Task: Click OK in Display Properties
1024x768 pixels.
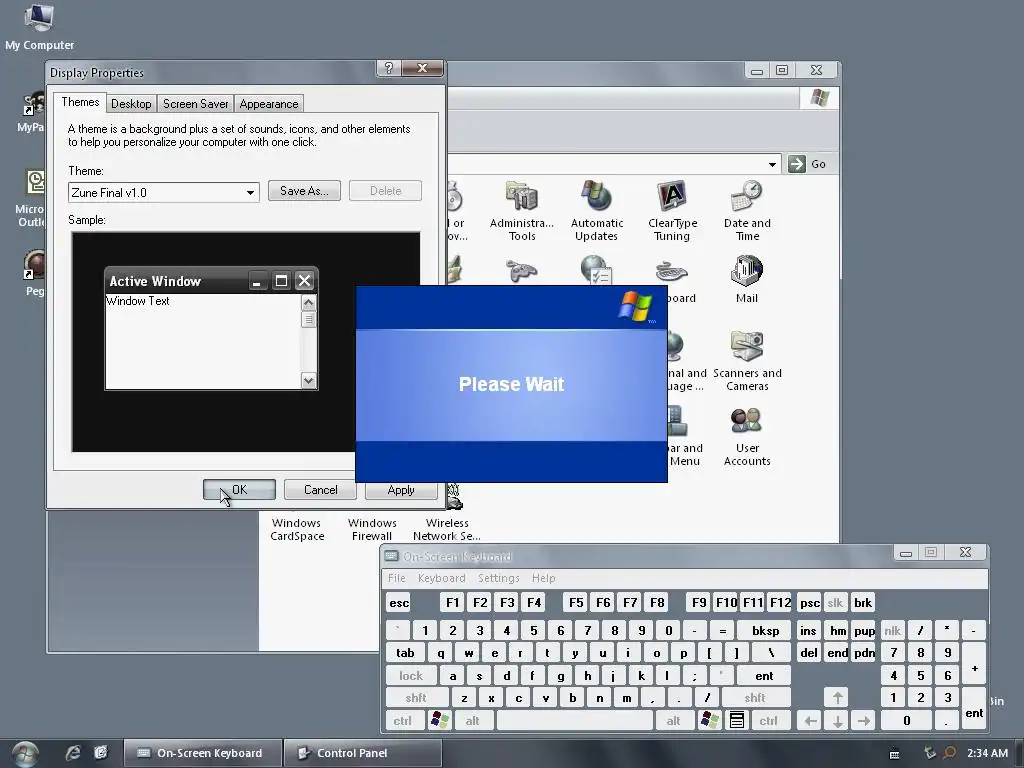Action: point(239,490)
